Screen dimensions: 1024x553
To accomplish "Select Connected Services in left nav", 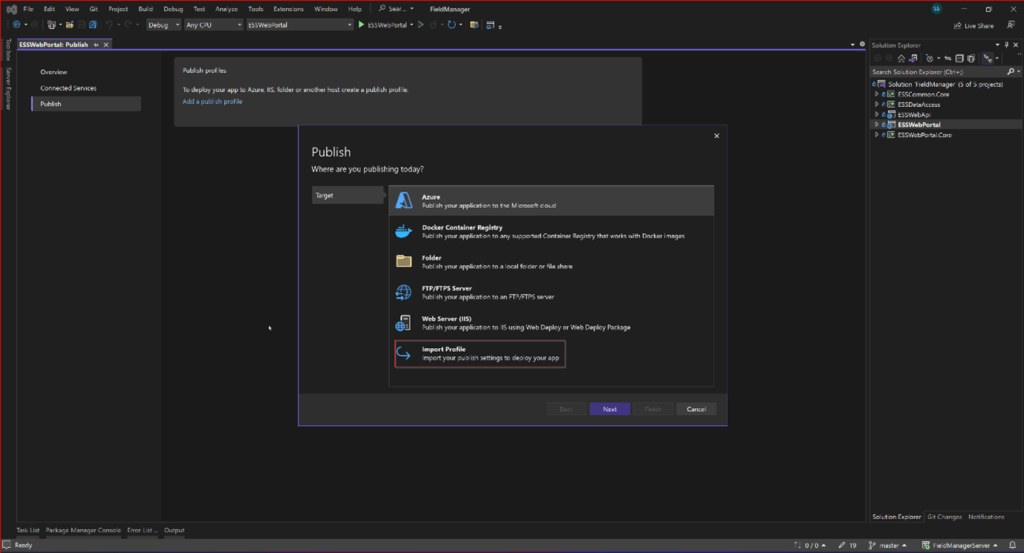I will pos(69,88).
